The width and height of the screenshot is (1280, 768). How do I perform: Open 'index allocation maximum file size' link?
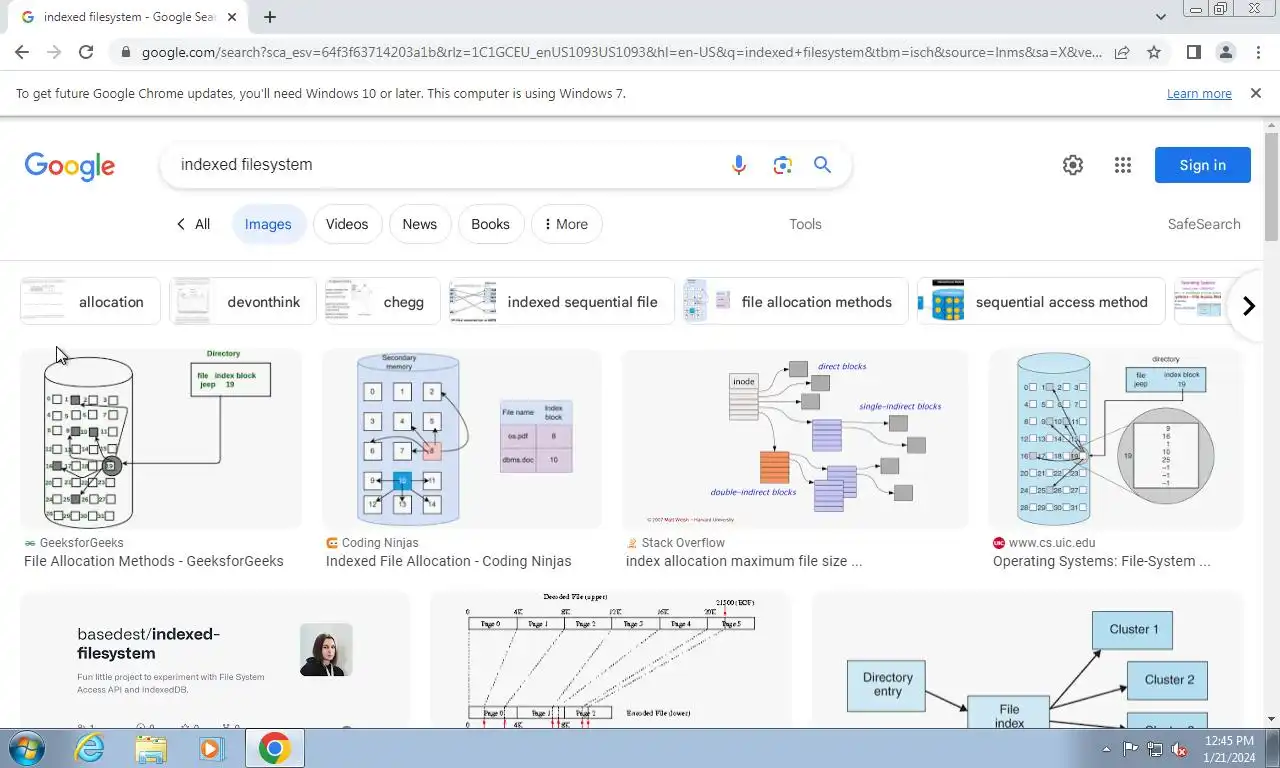pos(744,561)
